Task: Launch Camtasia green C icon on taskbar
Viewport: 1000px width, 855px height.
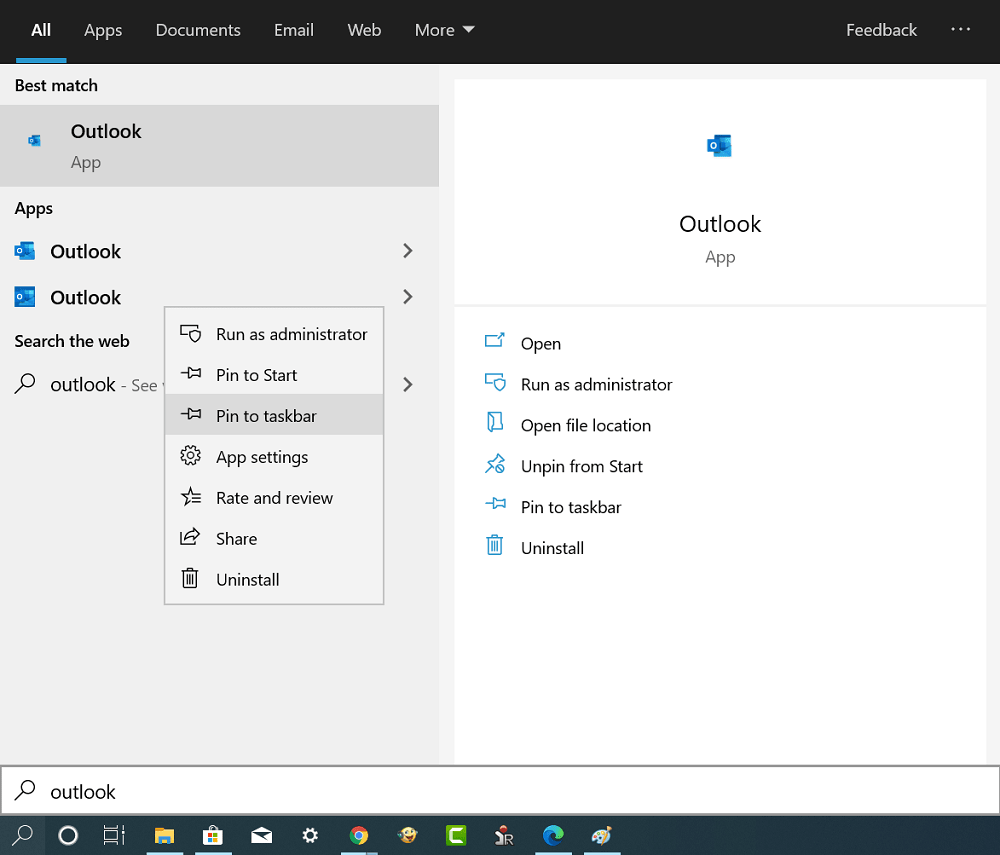Action: [456, 835]
